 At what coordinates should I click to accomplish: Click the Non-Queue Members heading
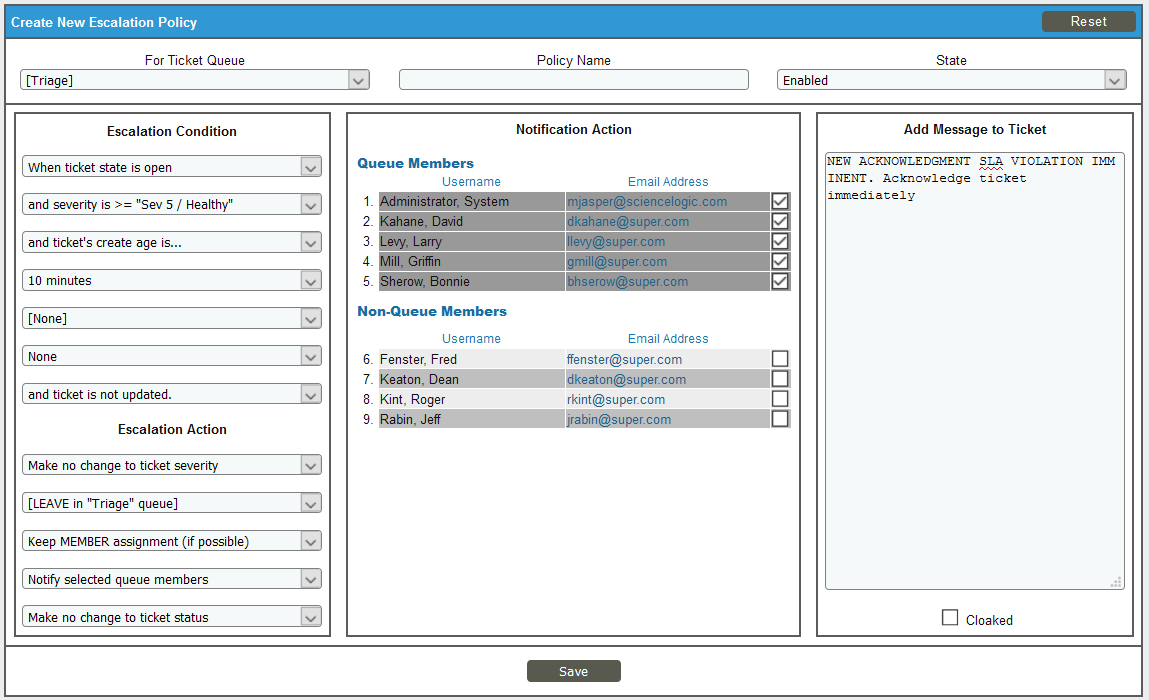click(432, 312)
